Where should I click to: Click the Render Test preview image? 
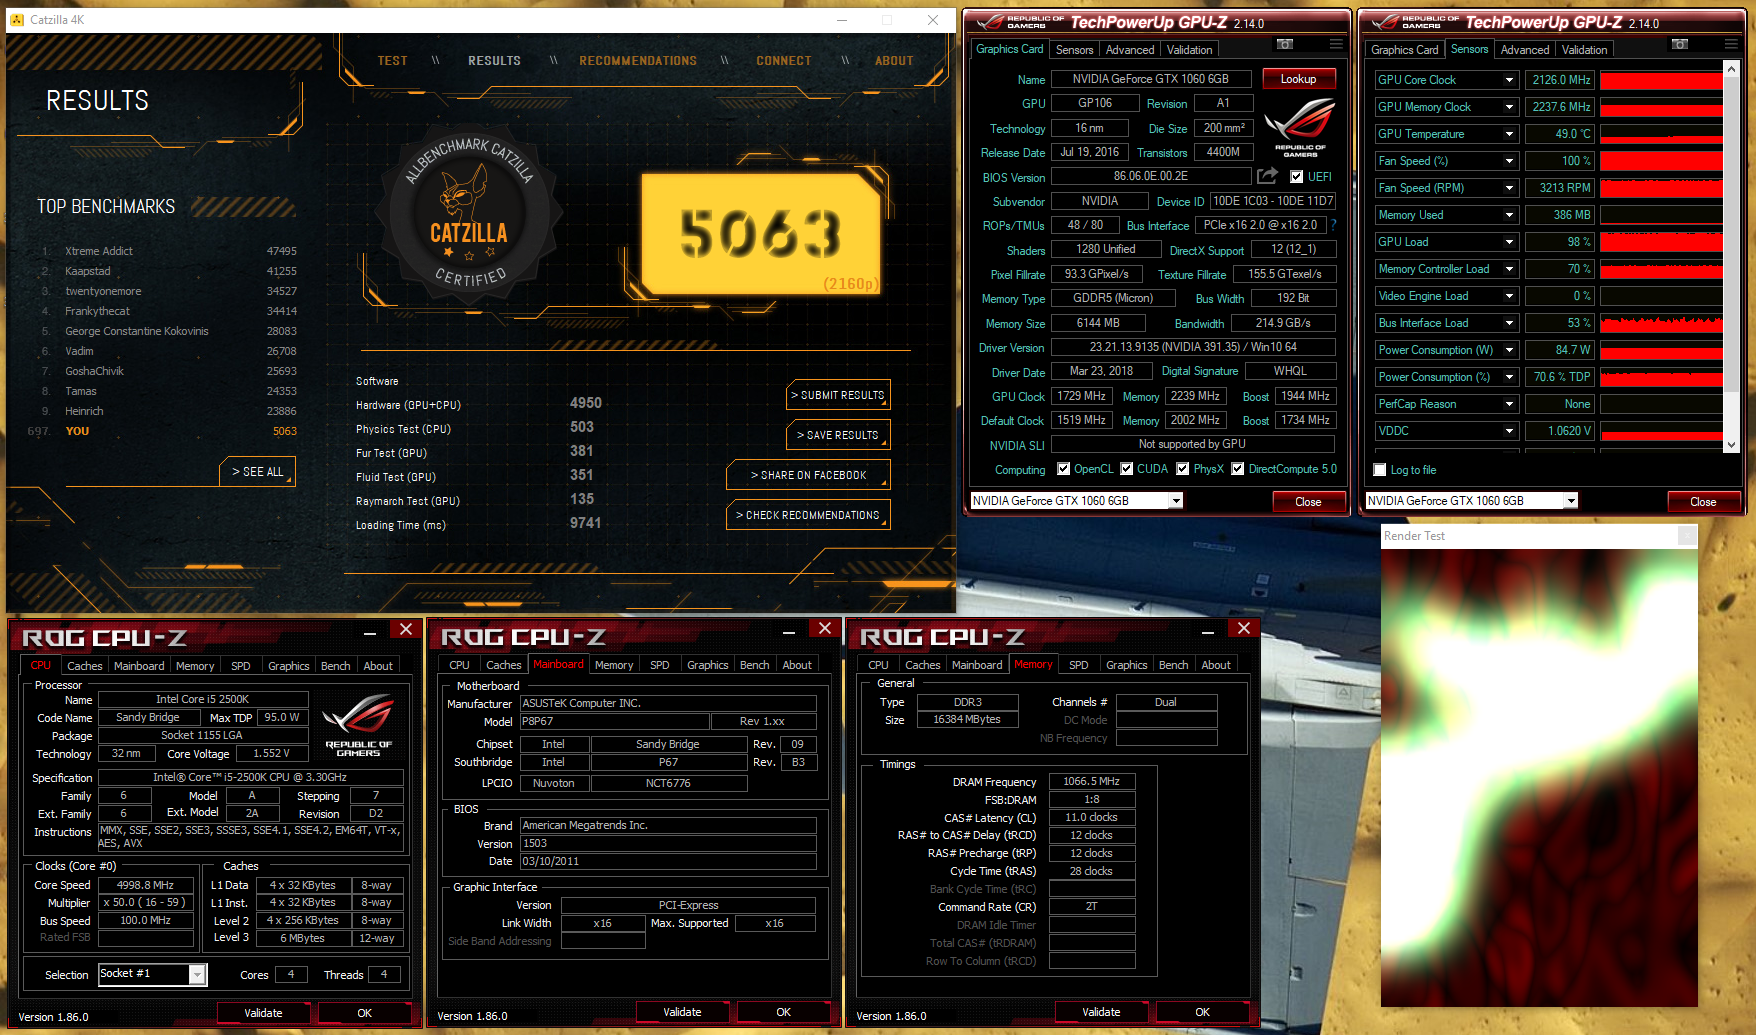pos(1539,777)
